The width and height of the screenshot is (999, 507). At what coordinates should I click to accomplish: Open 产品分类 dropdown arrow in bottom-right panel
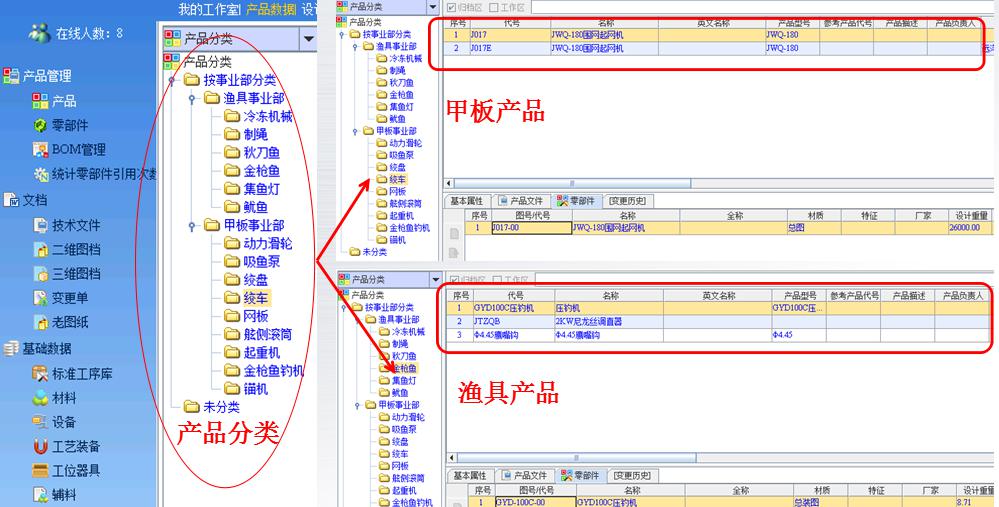(x=436, y=279)
